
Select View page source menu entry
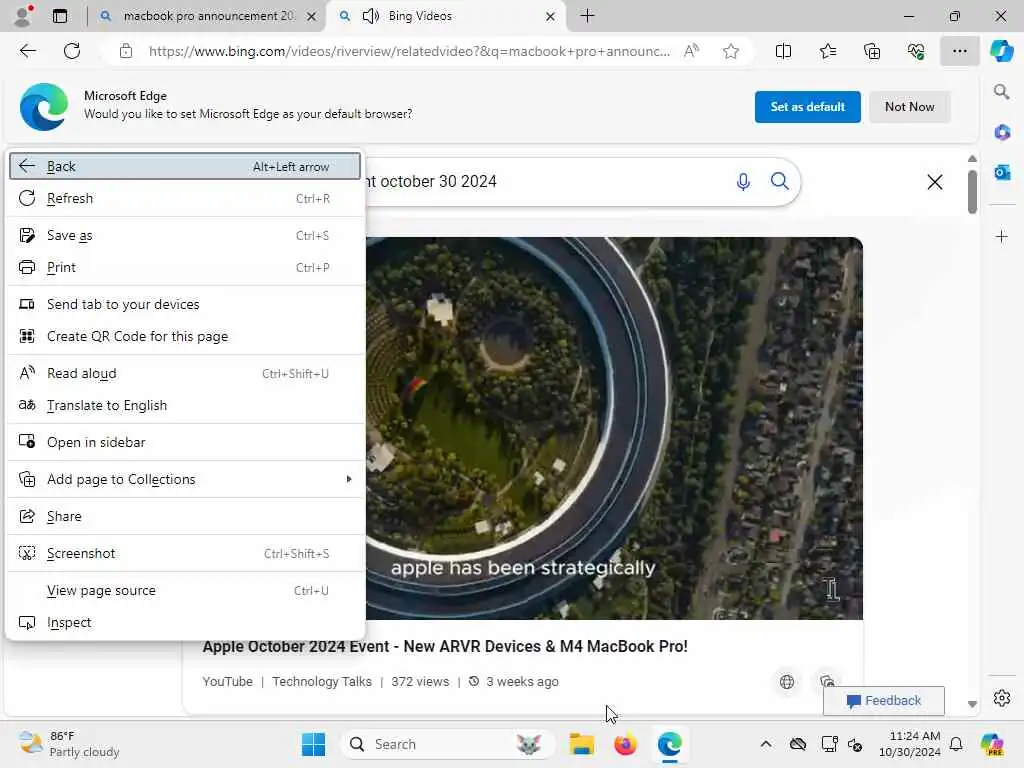click(185, 590)
